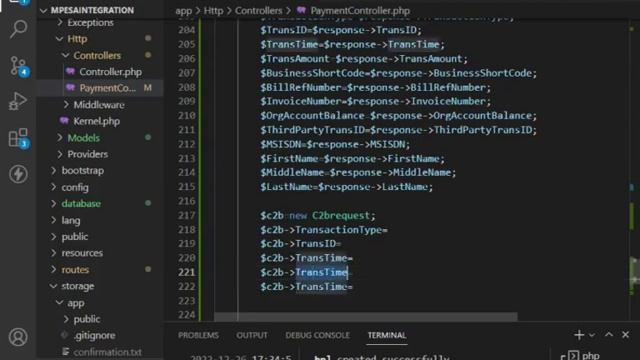Screen dimensions: 640x360
Task: Switch to the OUTPUT tab
Action: point(252,335)
